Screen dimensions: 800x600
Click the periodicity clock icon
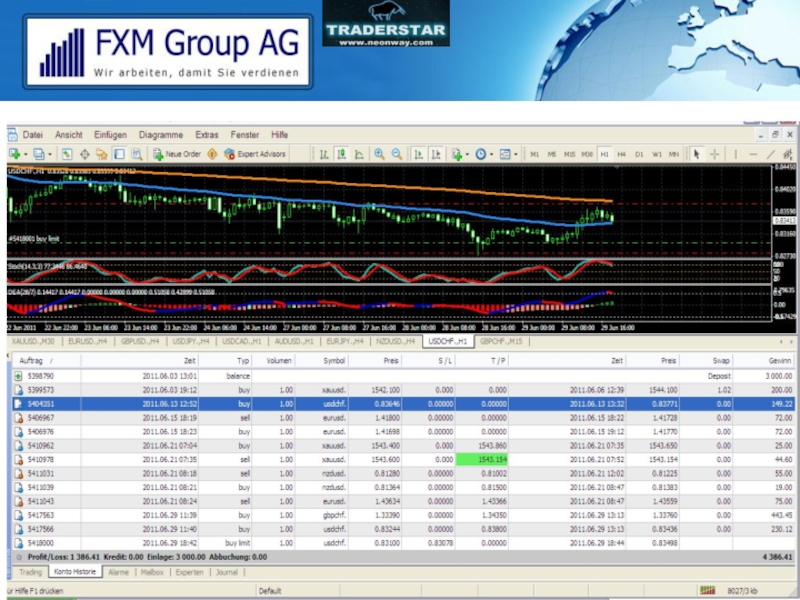481,154
